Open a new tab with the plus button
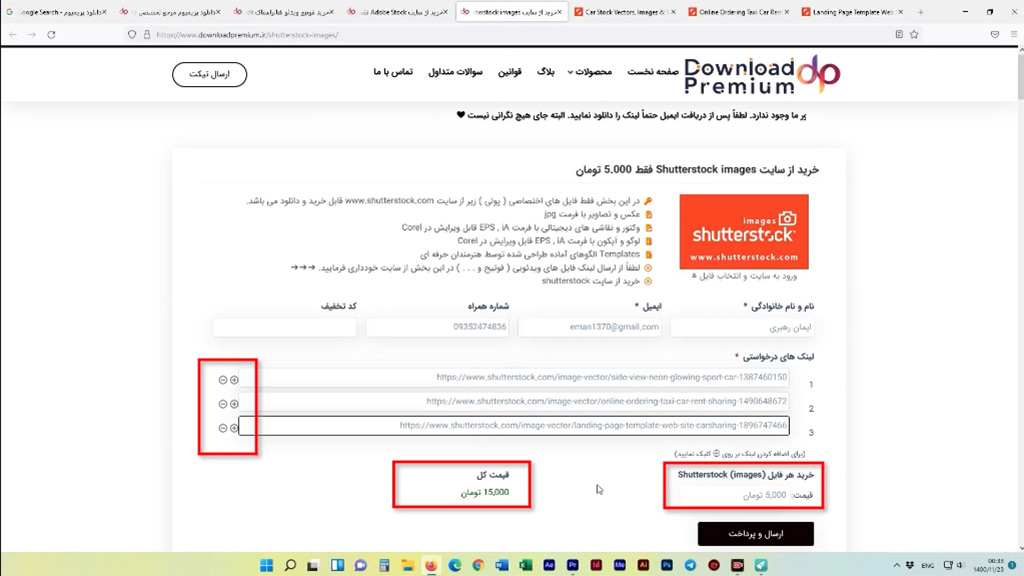This screenshot has width=1024, height=576. pos(921,12)
